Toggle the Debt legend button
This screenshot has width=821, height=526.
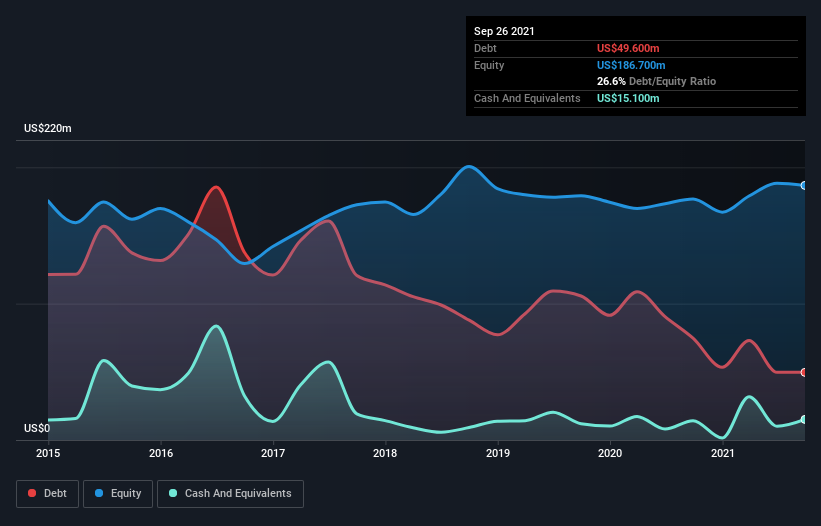48,494
